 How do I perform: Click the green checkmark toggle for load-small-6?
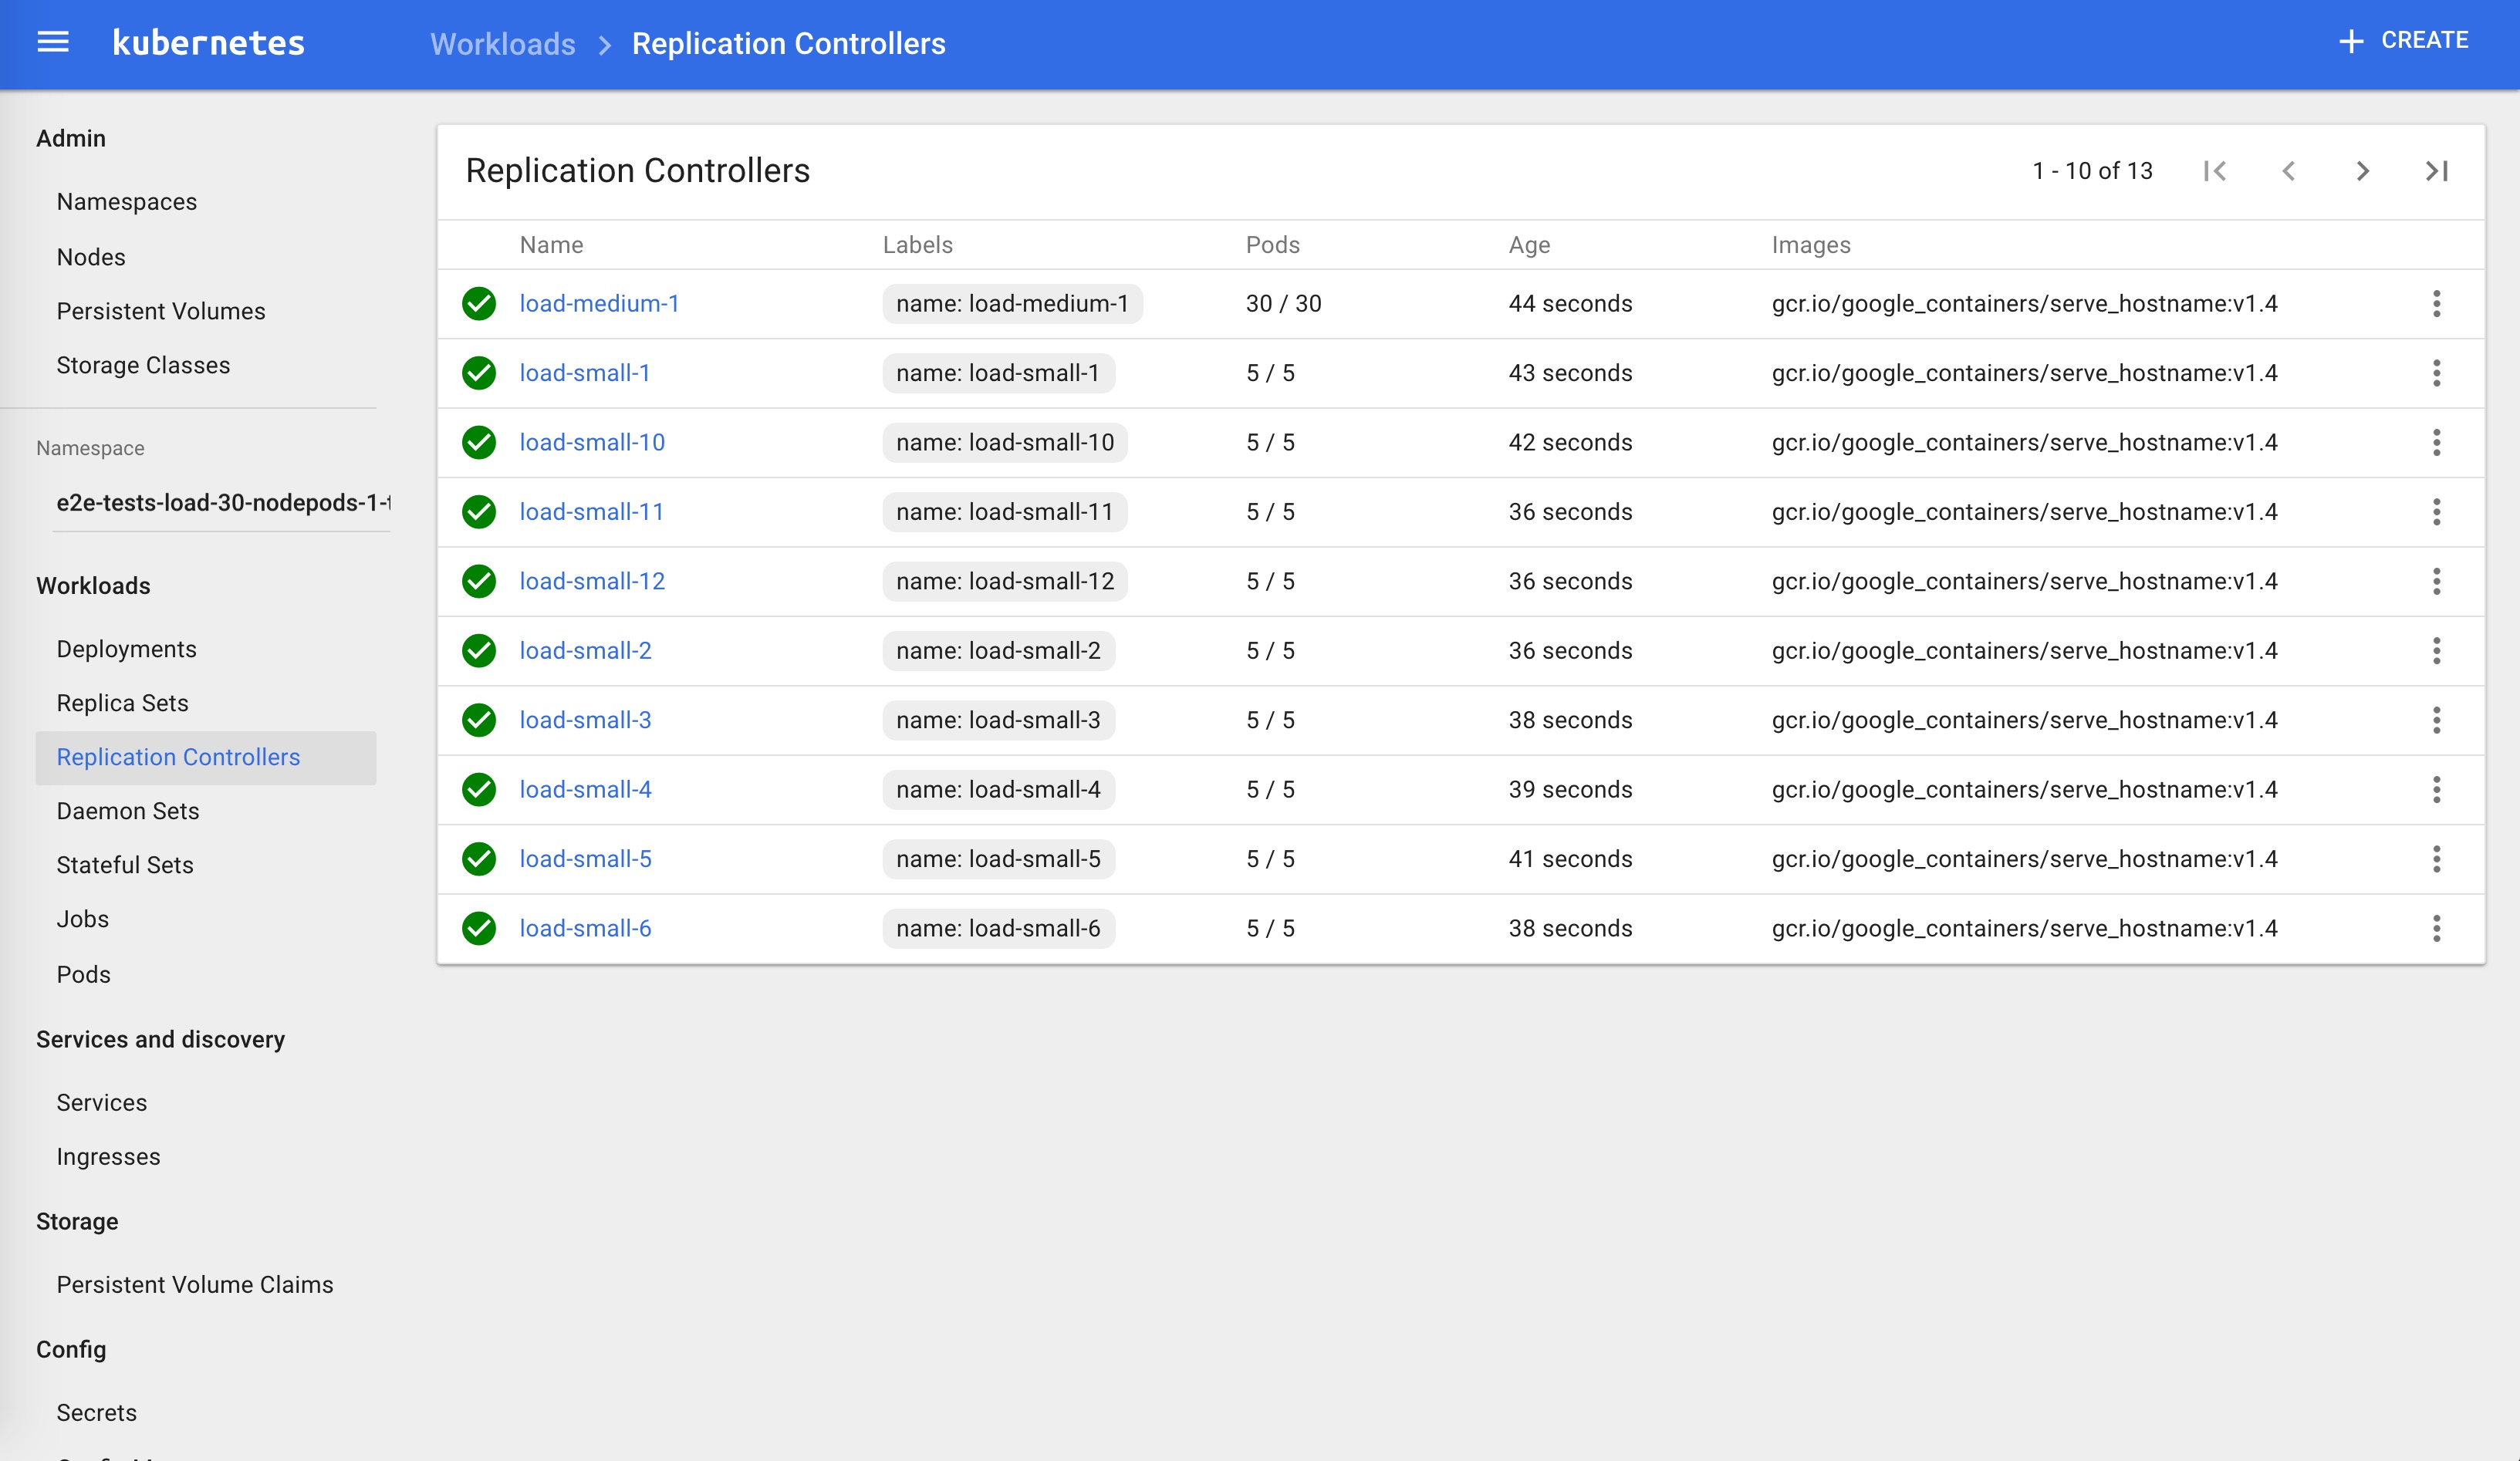tap(480, 927)
